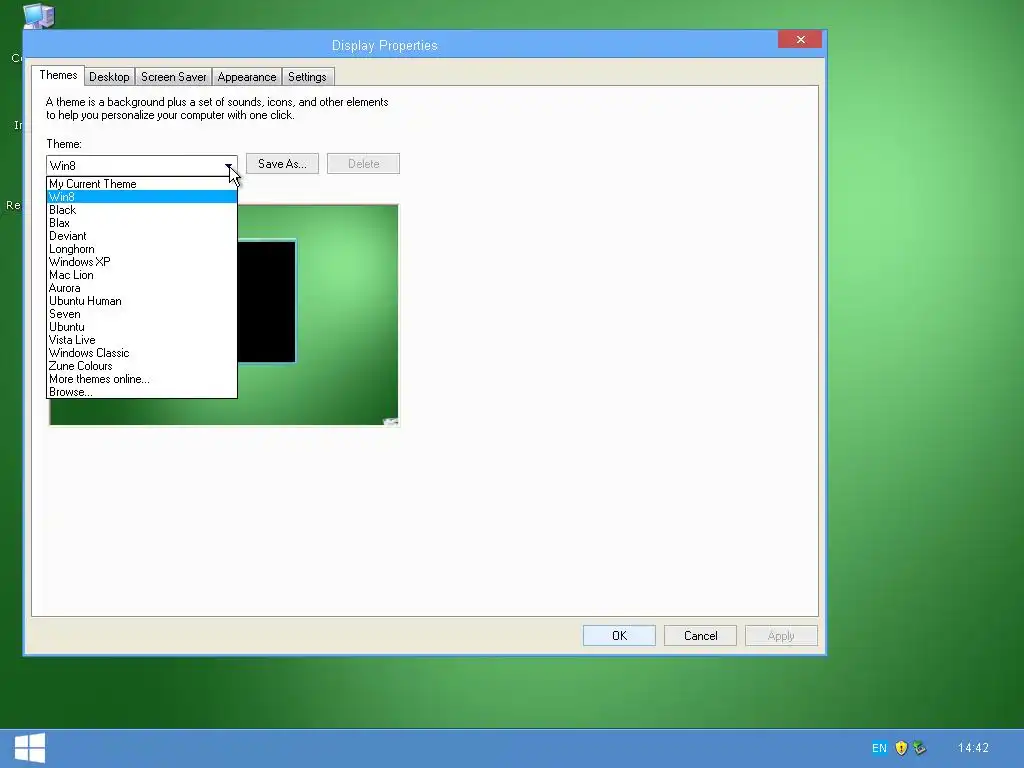Click the Delete theme button

[x=363, y=164]
